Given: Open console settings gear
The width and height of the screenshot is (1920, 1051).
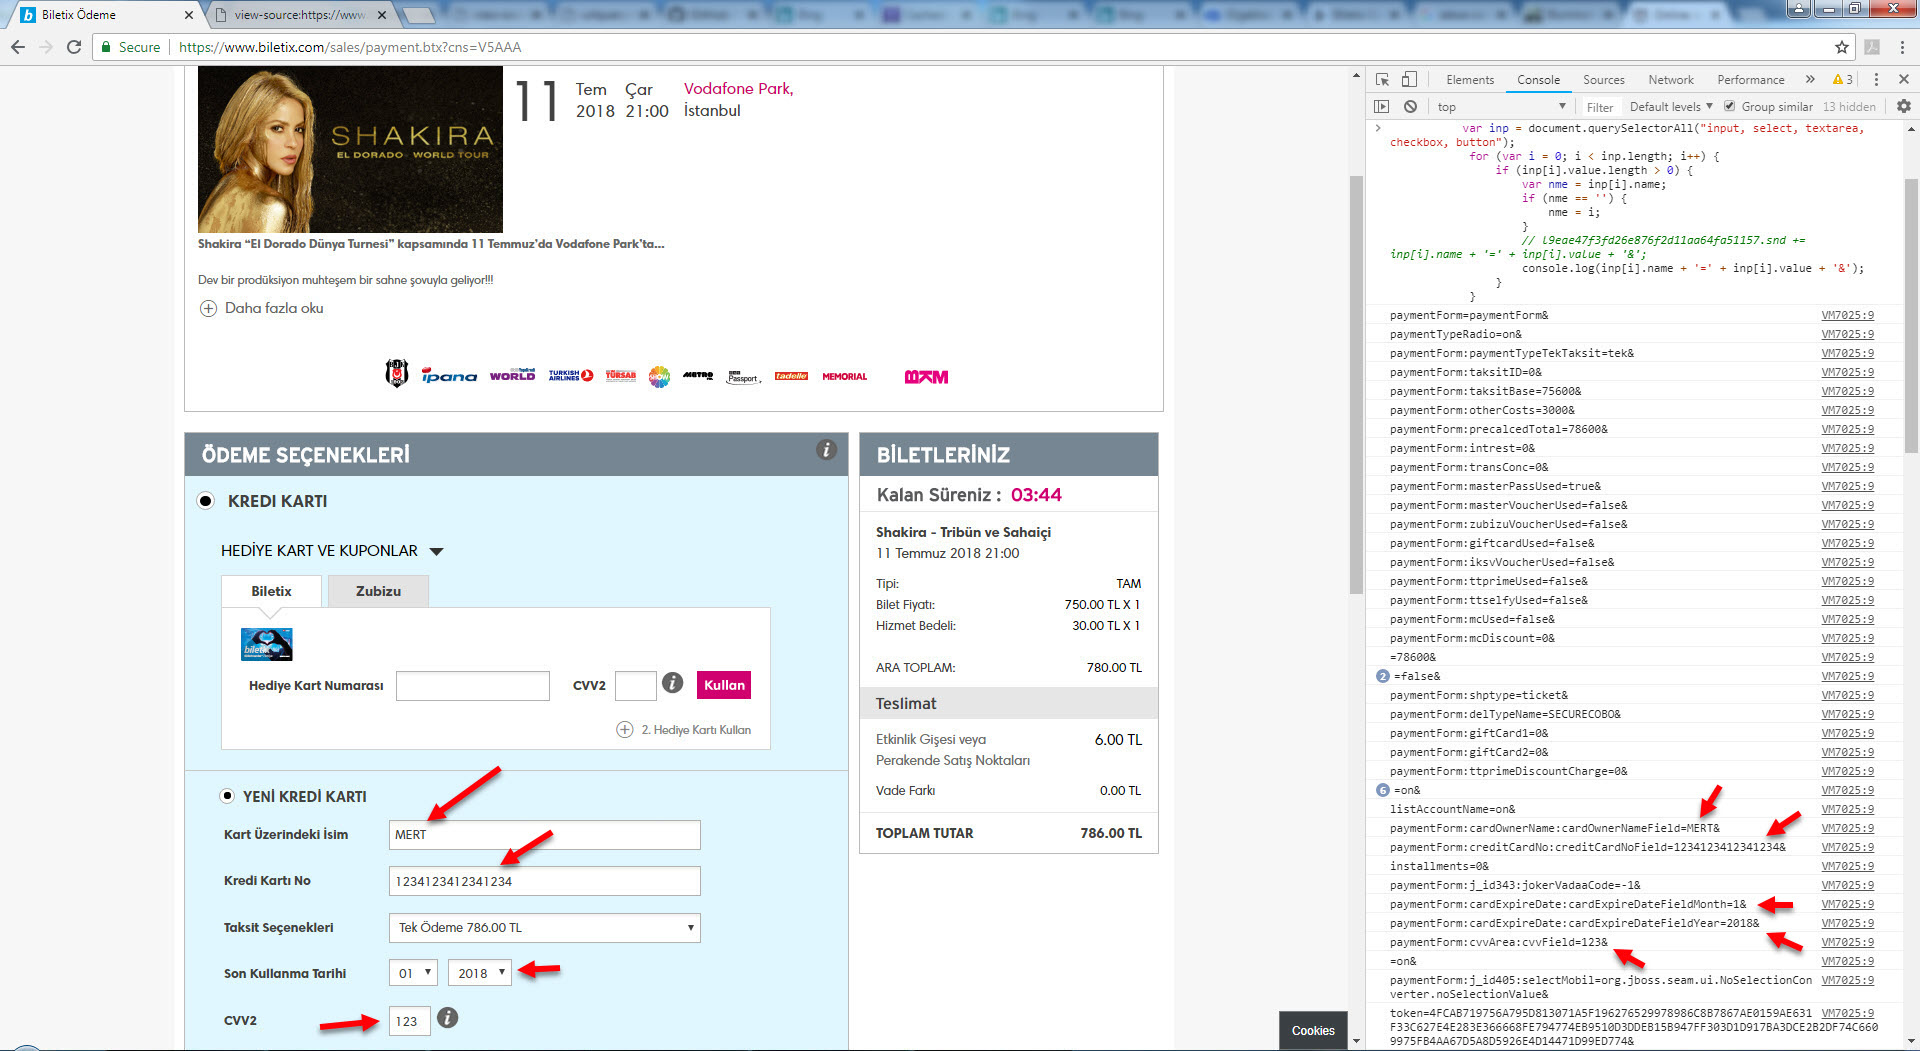Looking at the screenshot, I should point(1903,106).
